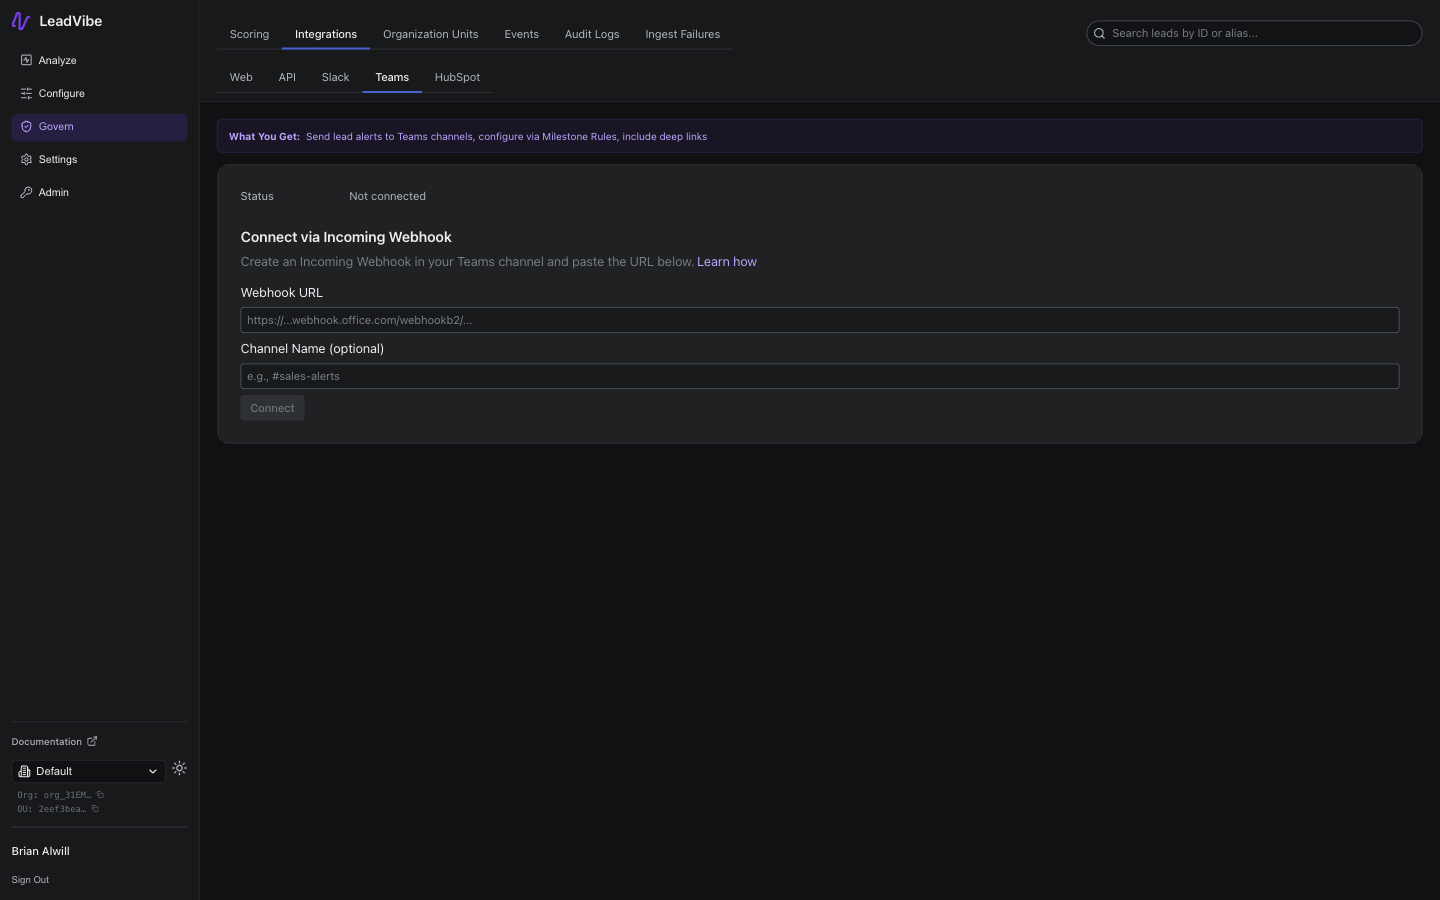Click the LeadVibe logo icon
Image resolution: width=1440 pixels, height=900 pixels.
pos(21,20)
